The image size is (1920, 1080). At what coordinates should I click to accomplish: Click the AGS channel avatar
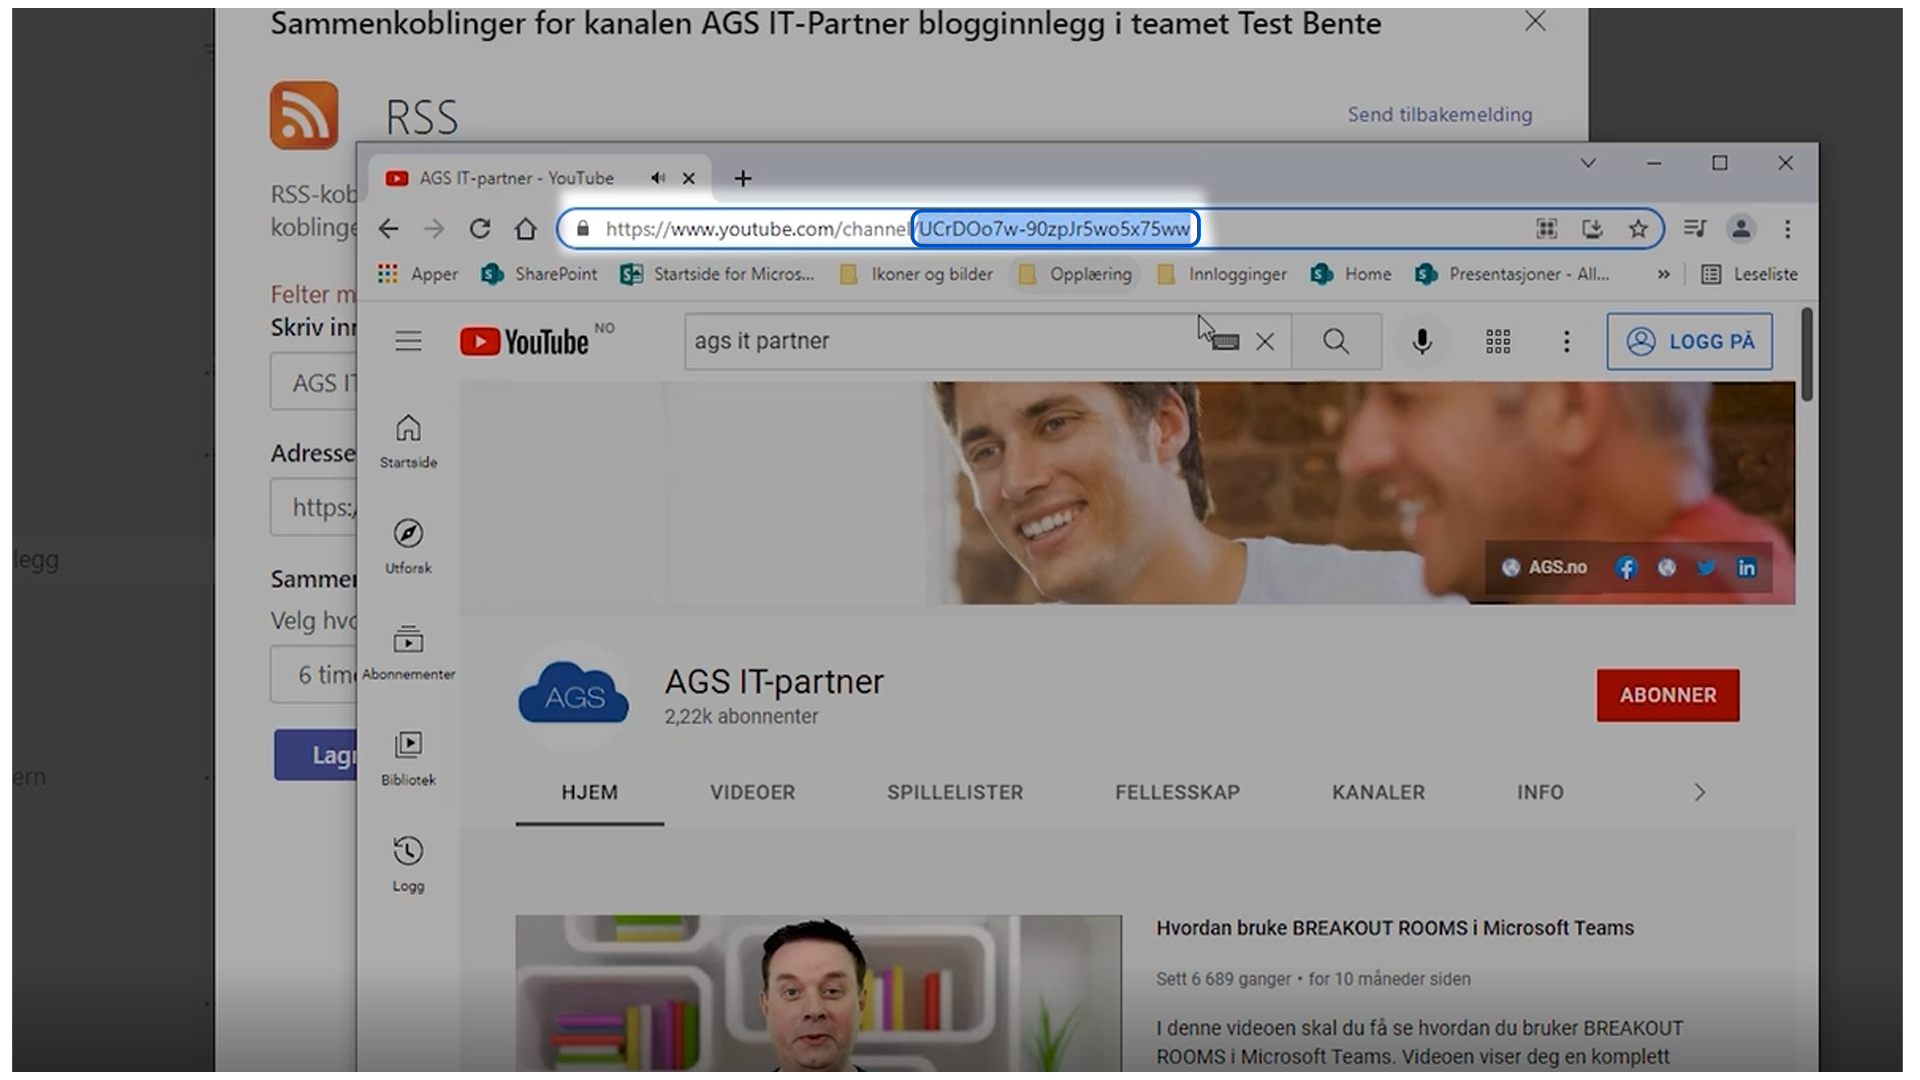573,695
